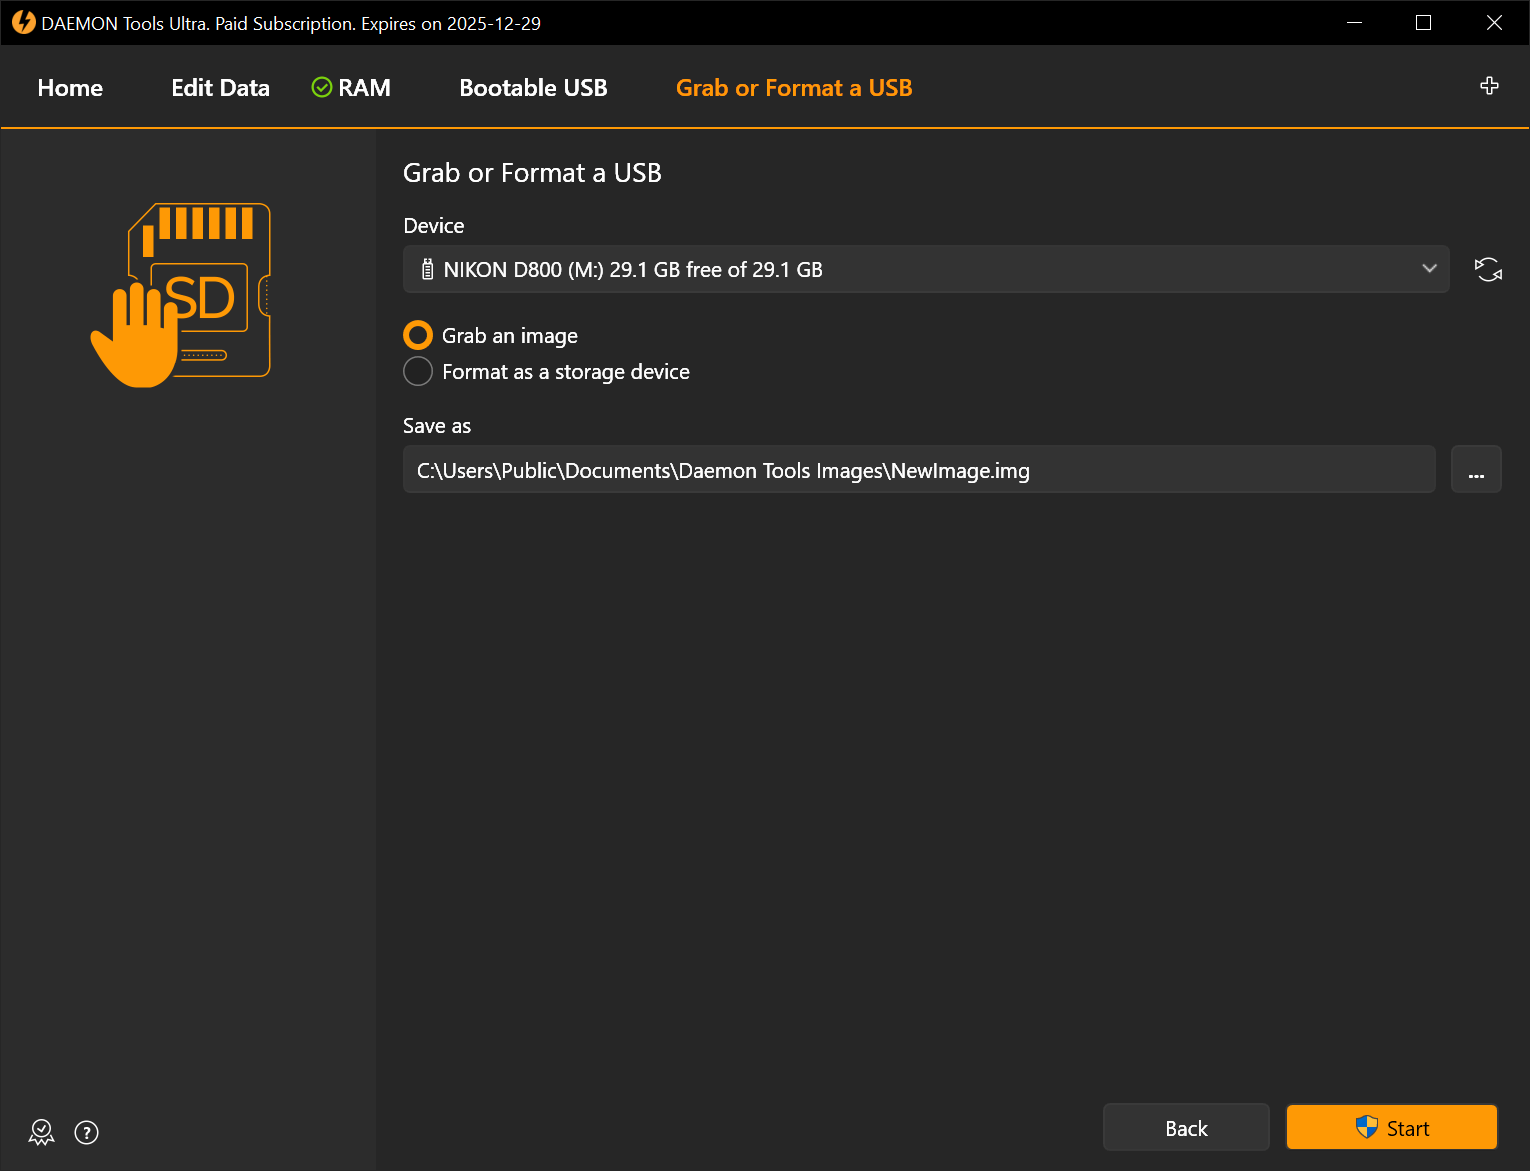Click the SD card hand illustration

187,292
